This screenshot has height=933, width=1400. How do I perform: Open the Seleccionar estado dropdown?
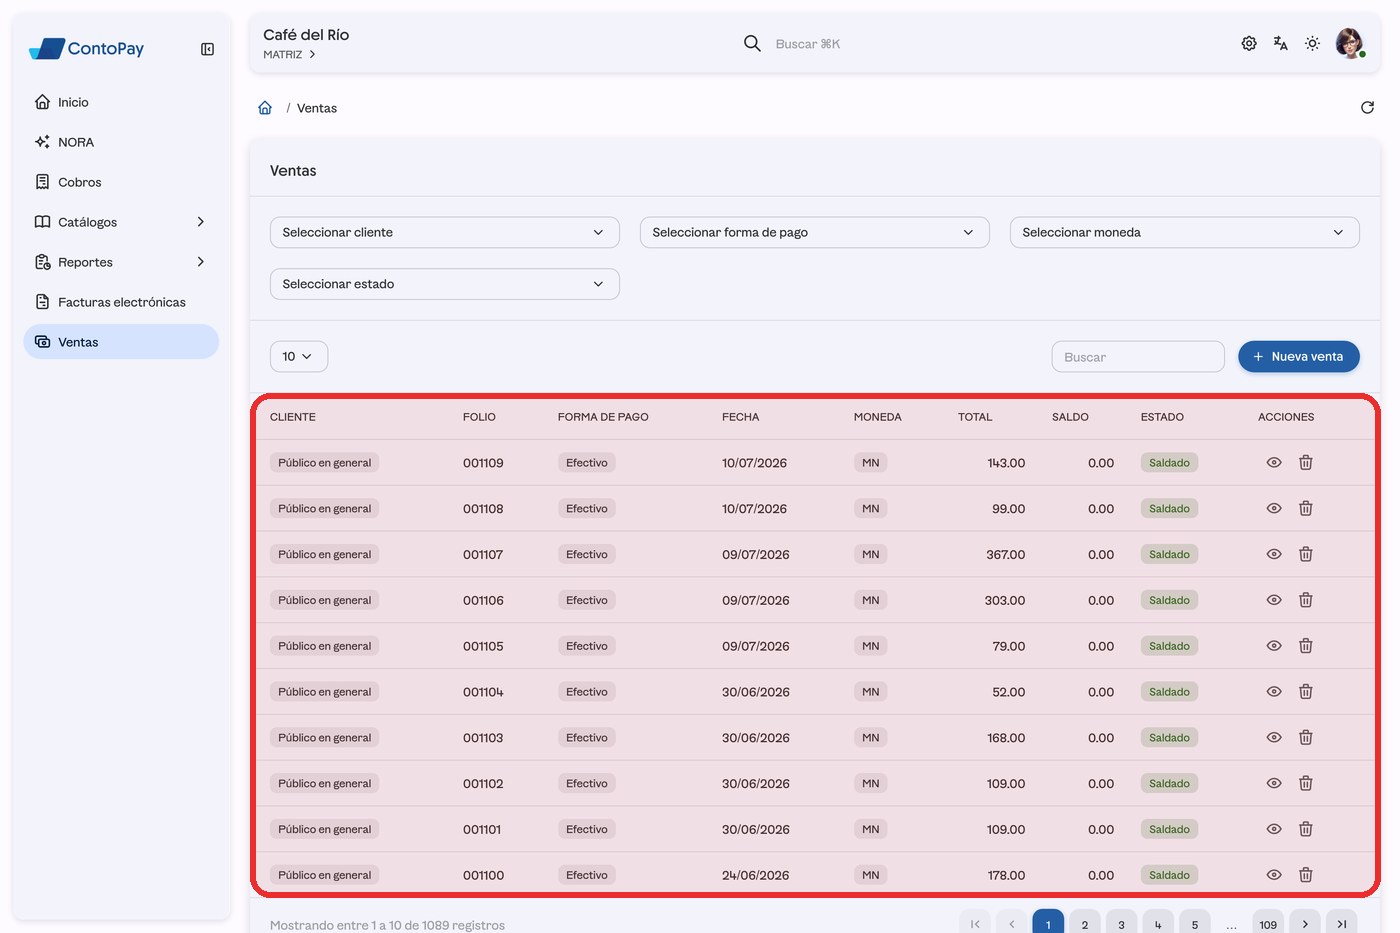tap(445, 284)
